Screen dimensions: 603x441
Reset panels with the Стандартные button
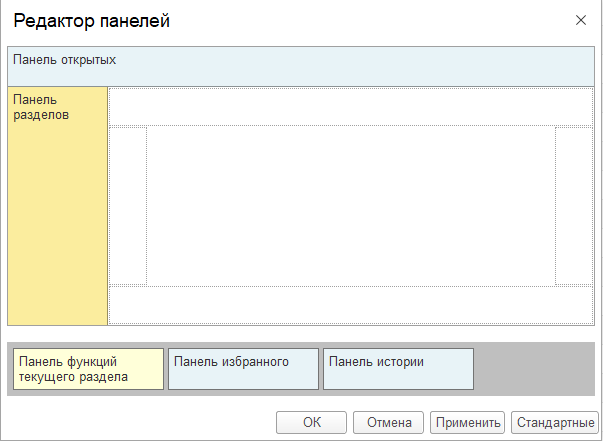pyautogui.click(x=555, y=422)
